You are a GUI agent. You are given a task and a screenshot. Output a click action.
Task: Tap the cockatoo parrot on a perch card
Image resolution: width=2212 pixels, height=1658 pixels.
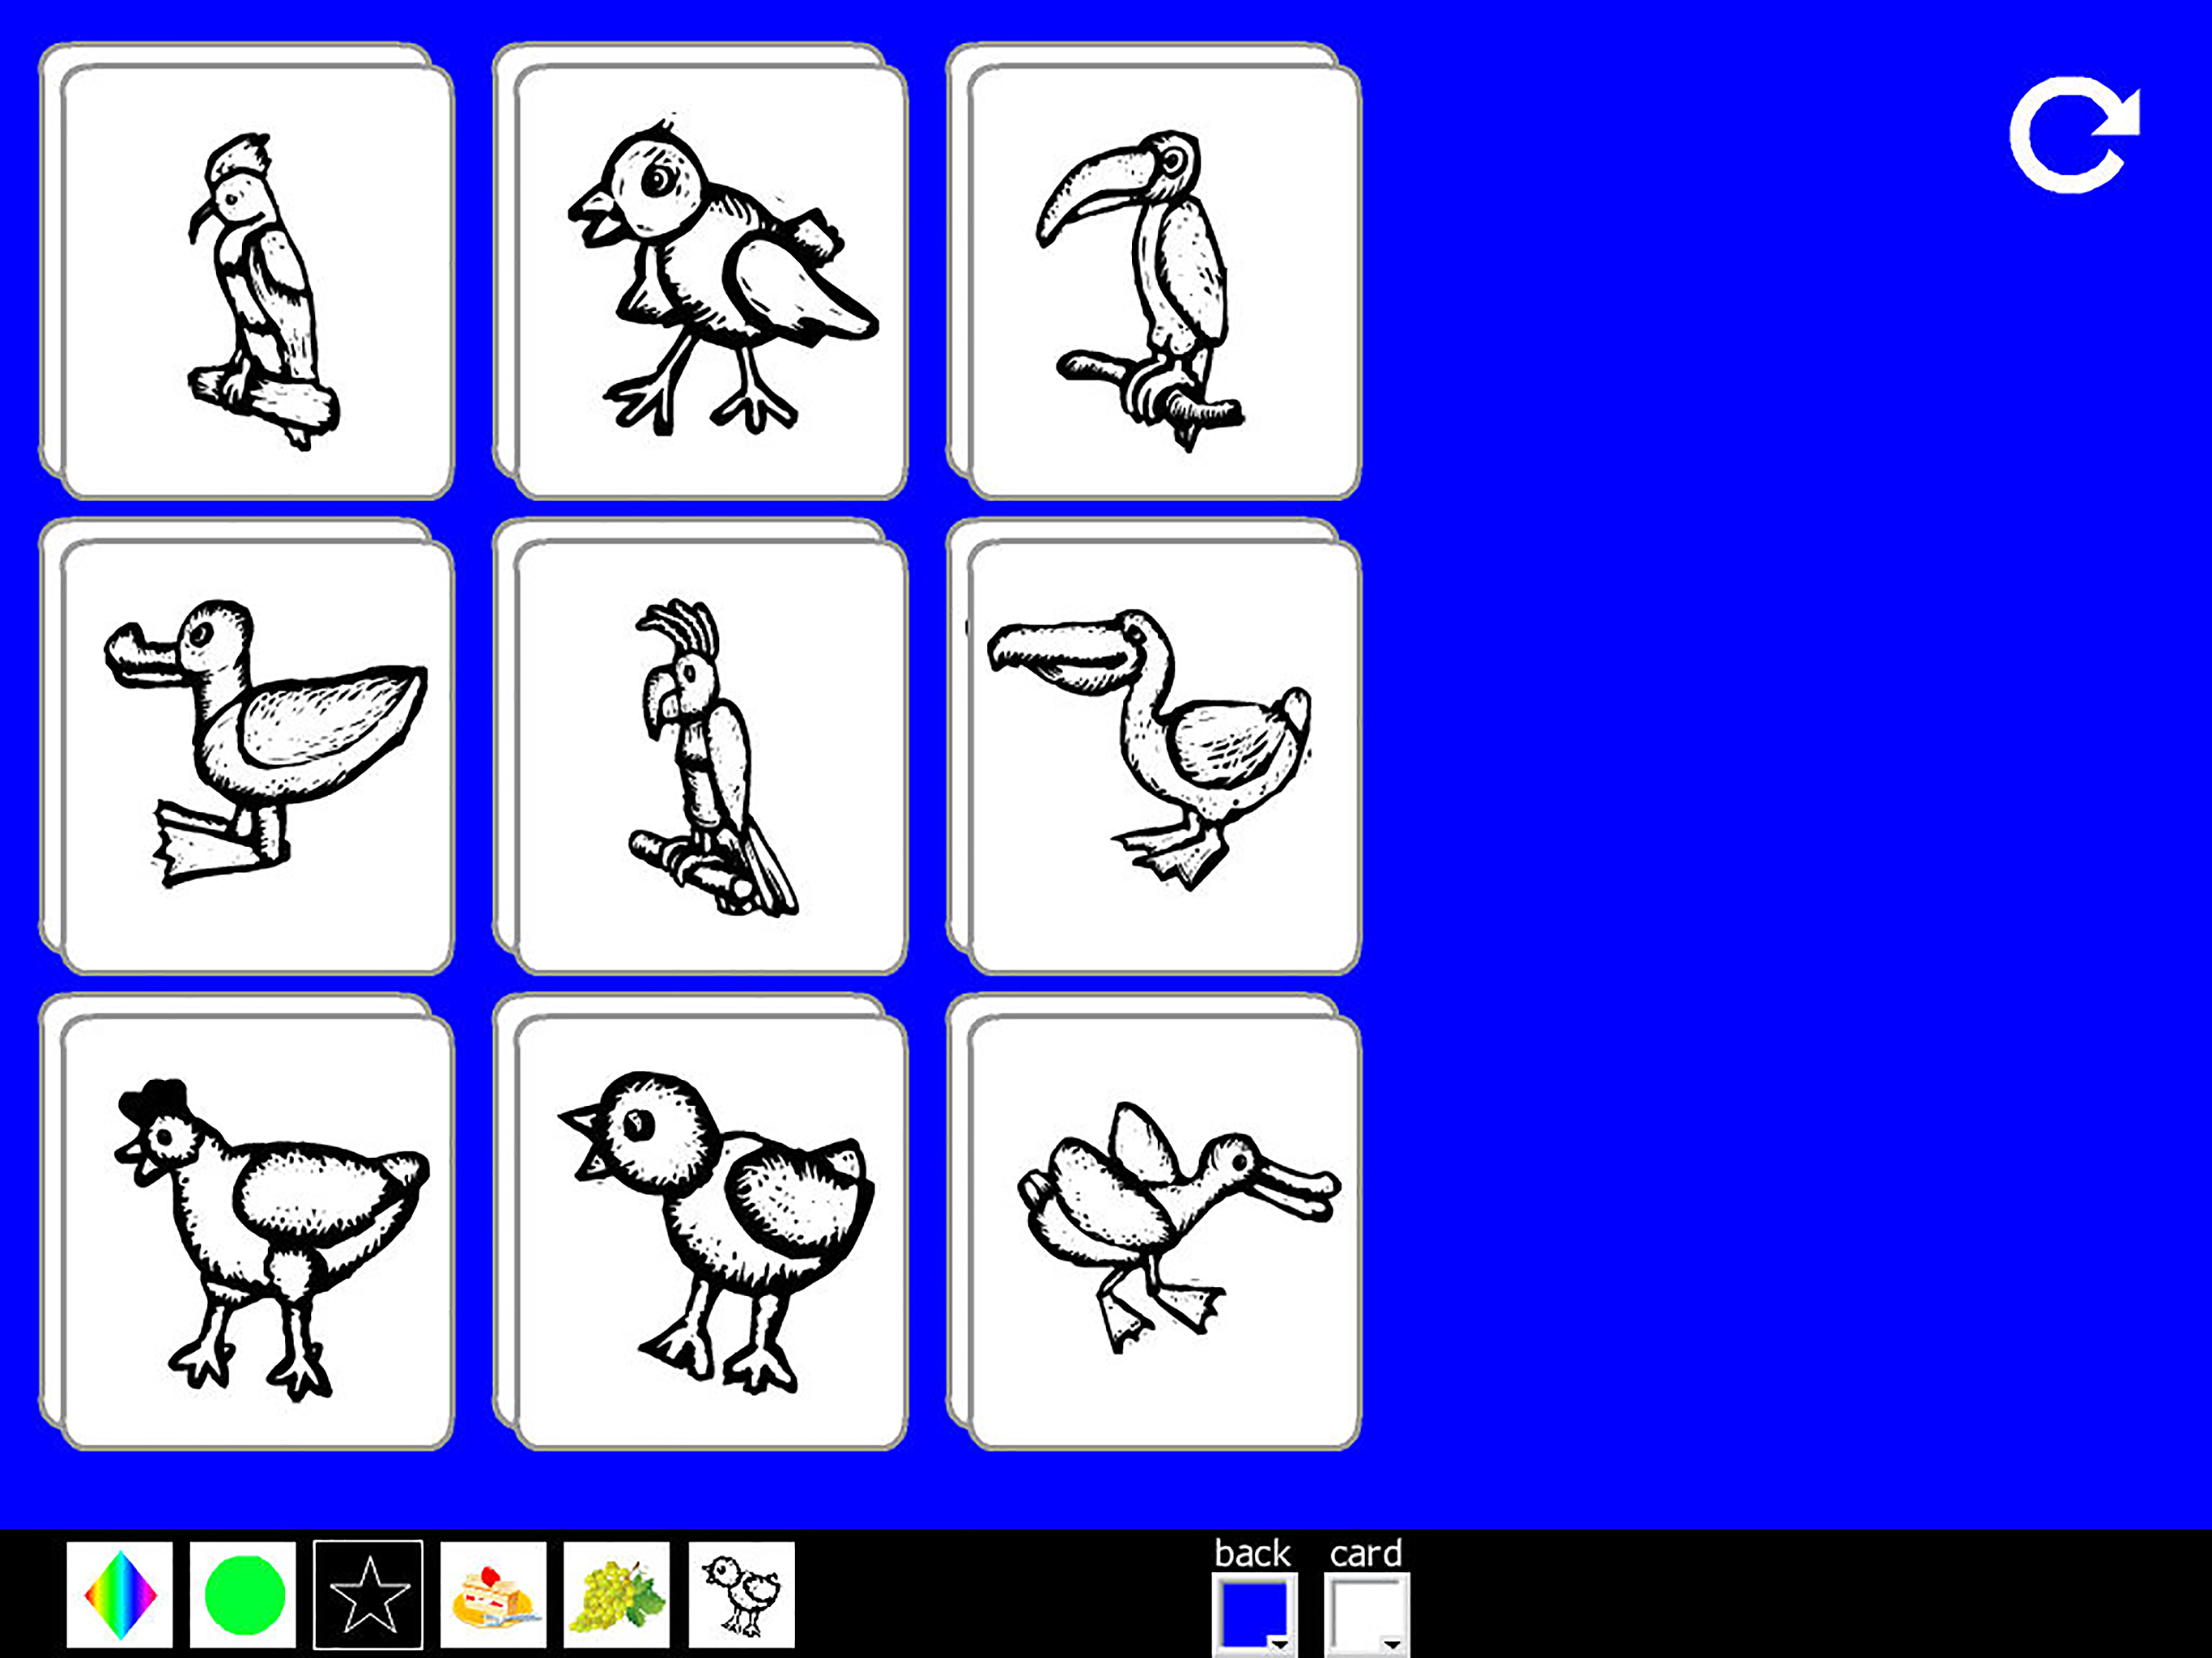[x=710, y=756]
